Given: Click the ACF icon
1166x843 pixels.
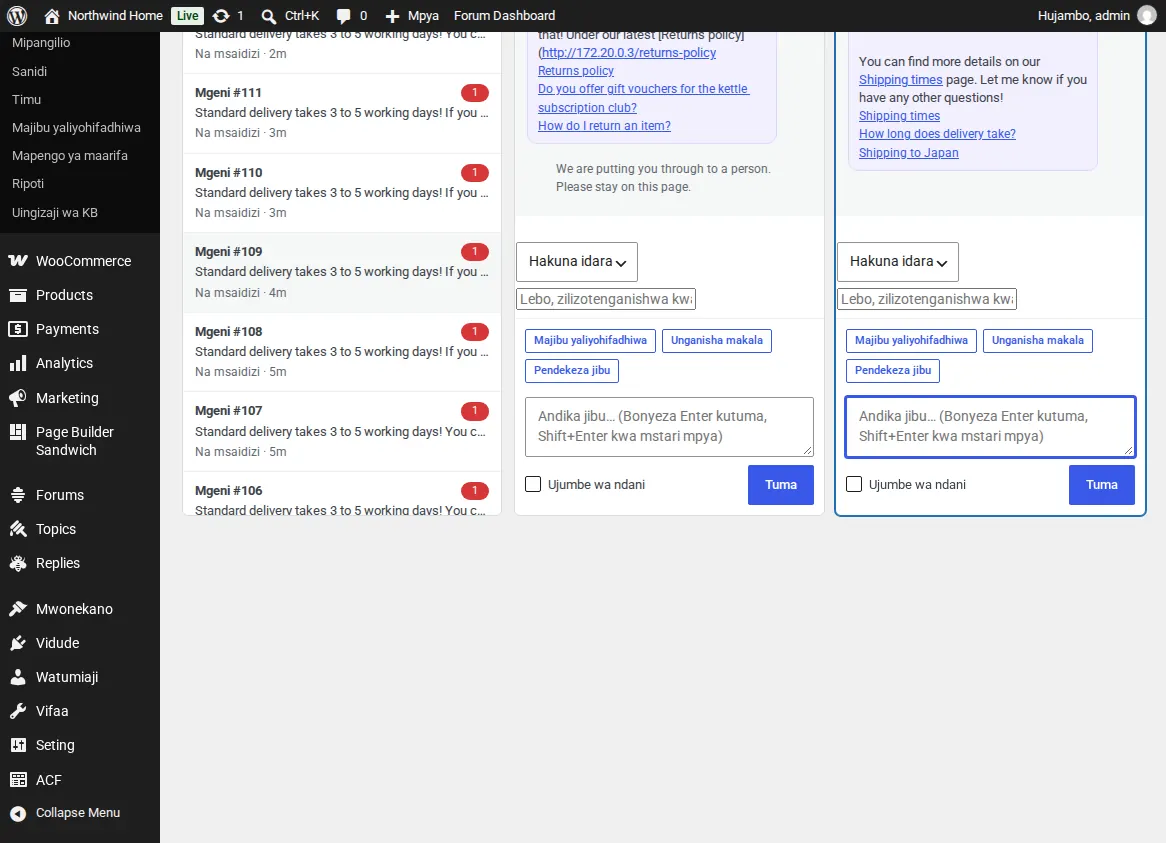Looking at the screenshot, I should pyautogui.click(x=18, y=780).
